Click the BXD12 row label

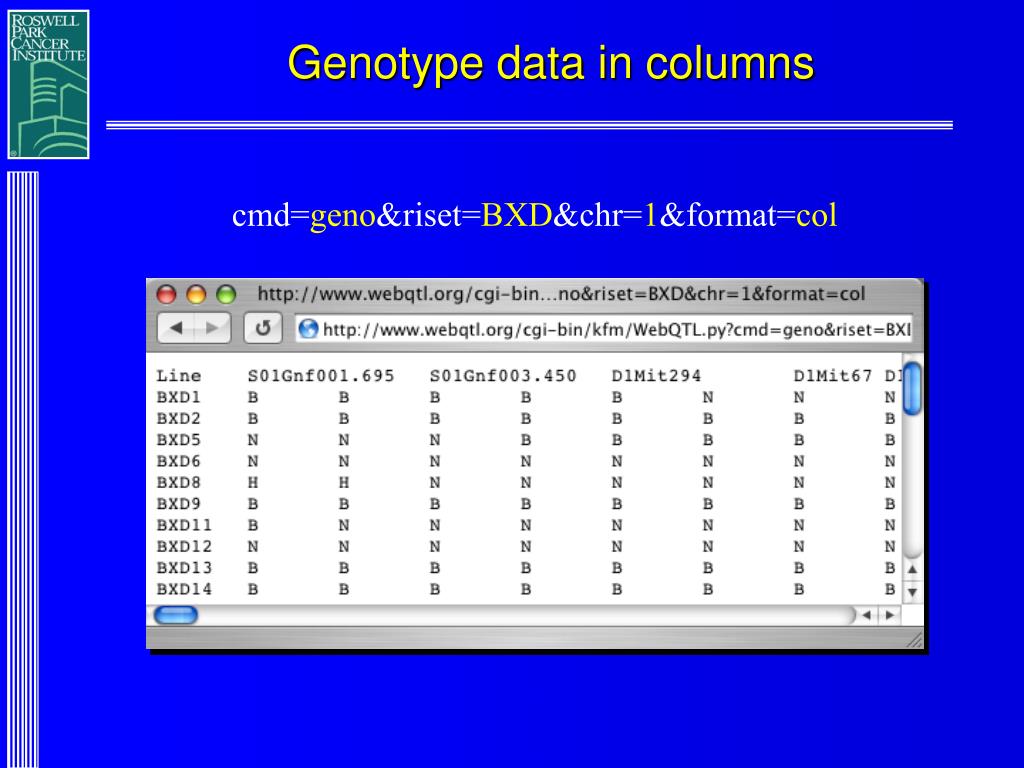pyautogui.click(x=184, y=547)
